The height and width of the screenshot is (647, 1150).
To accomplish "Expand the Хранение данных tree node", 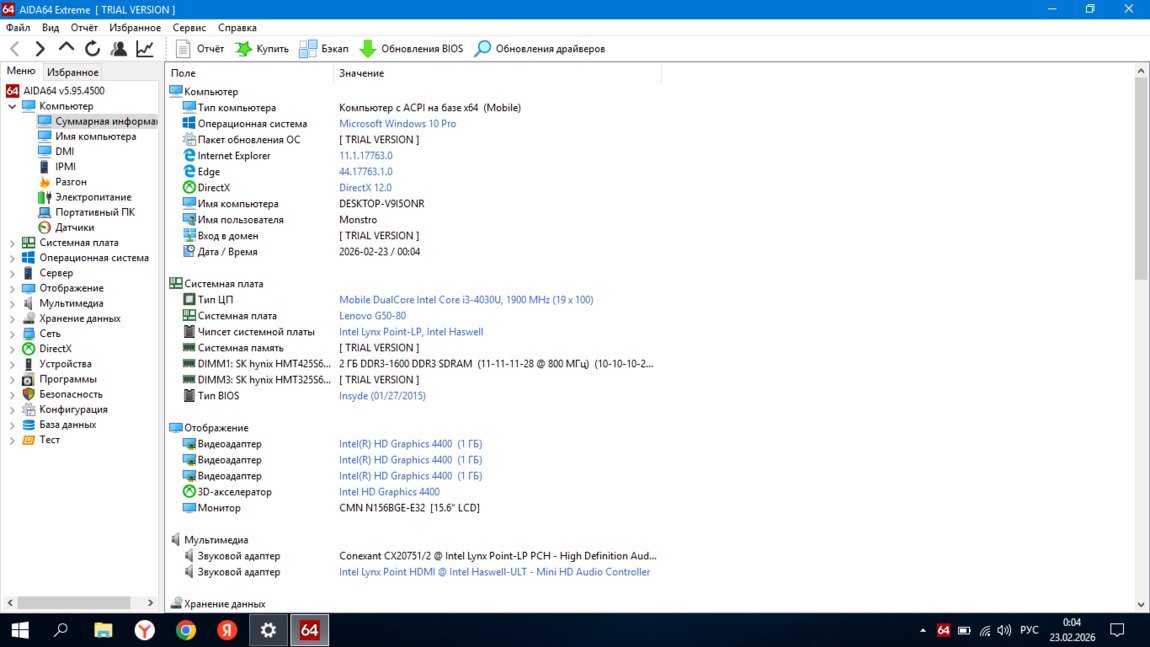I will pyautogui.click(x=12, y=319).
